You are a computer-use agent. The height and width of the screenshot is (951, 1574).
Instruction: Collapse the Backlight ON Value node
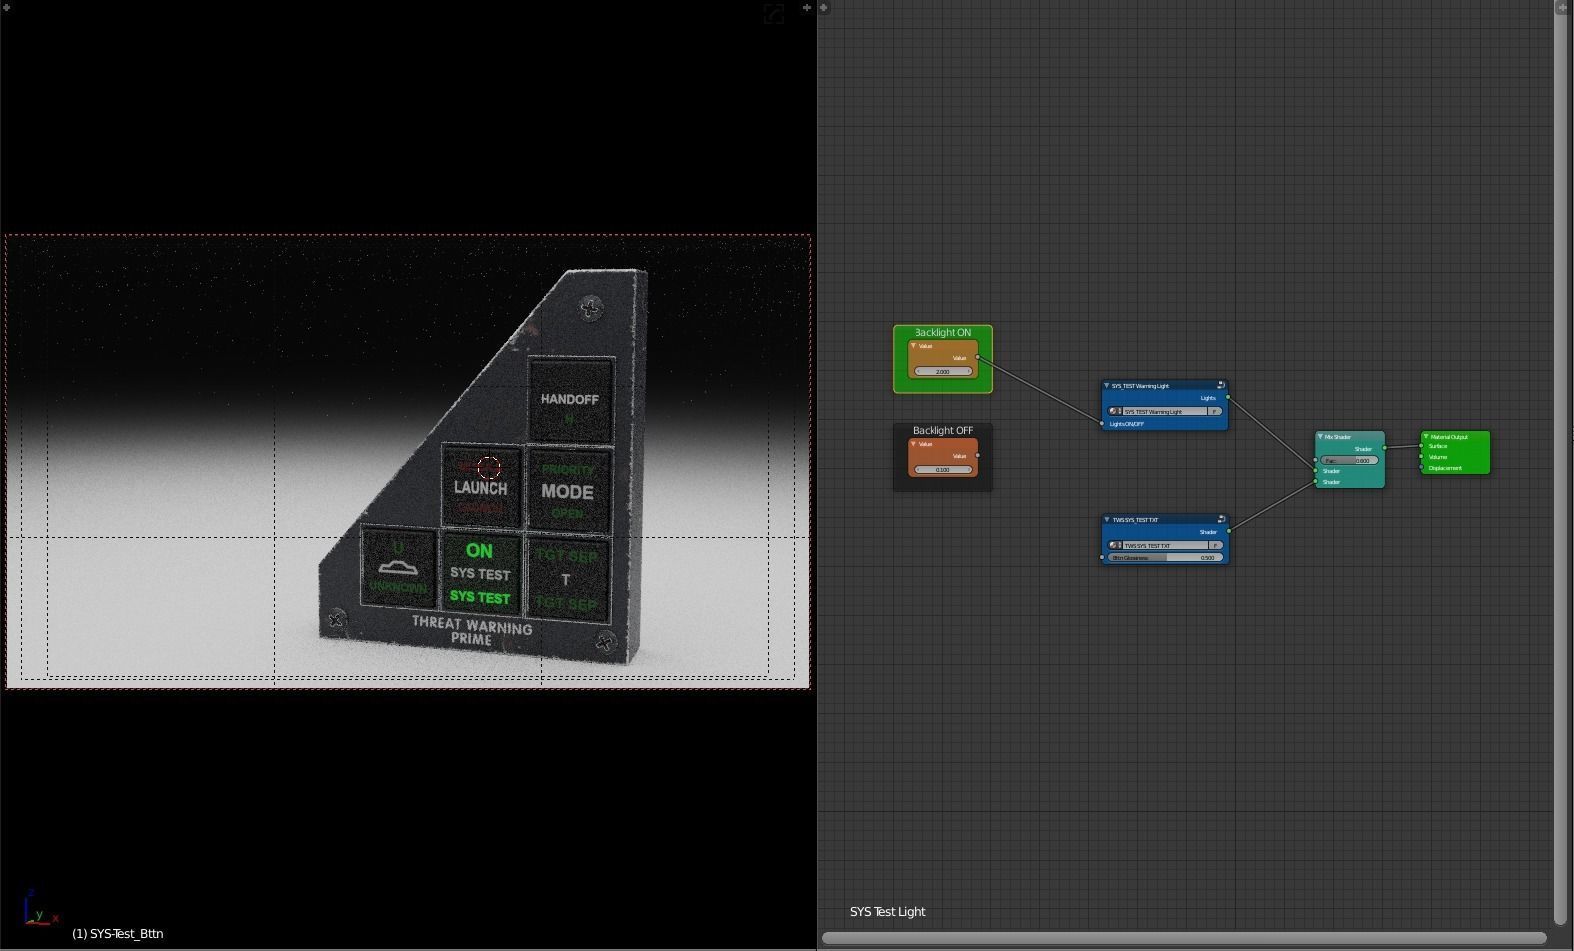(x=913, y=346)
